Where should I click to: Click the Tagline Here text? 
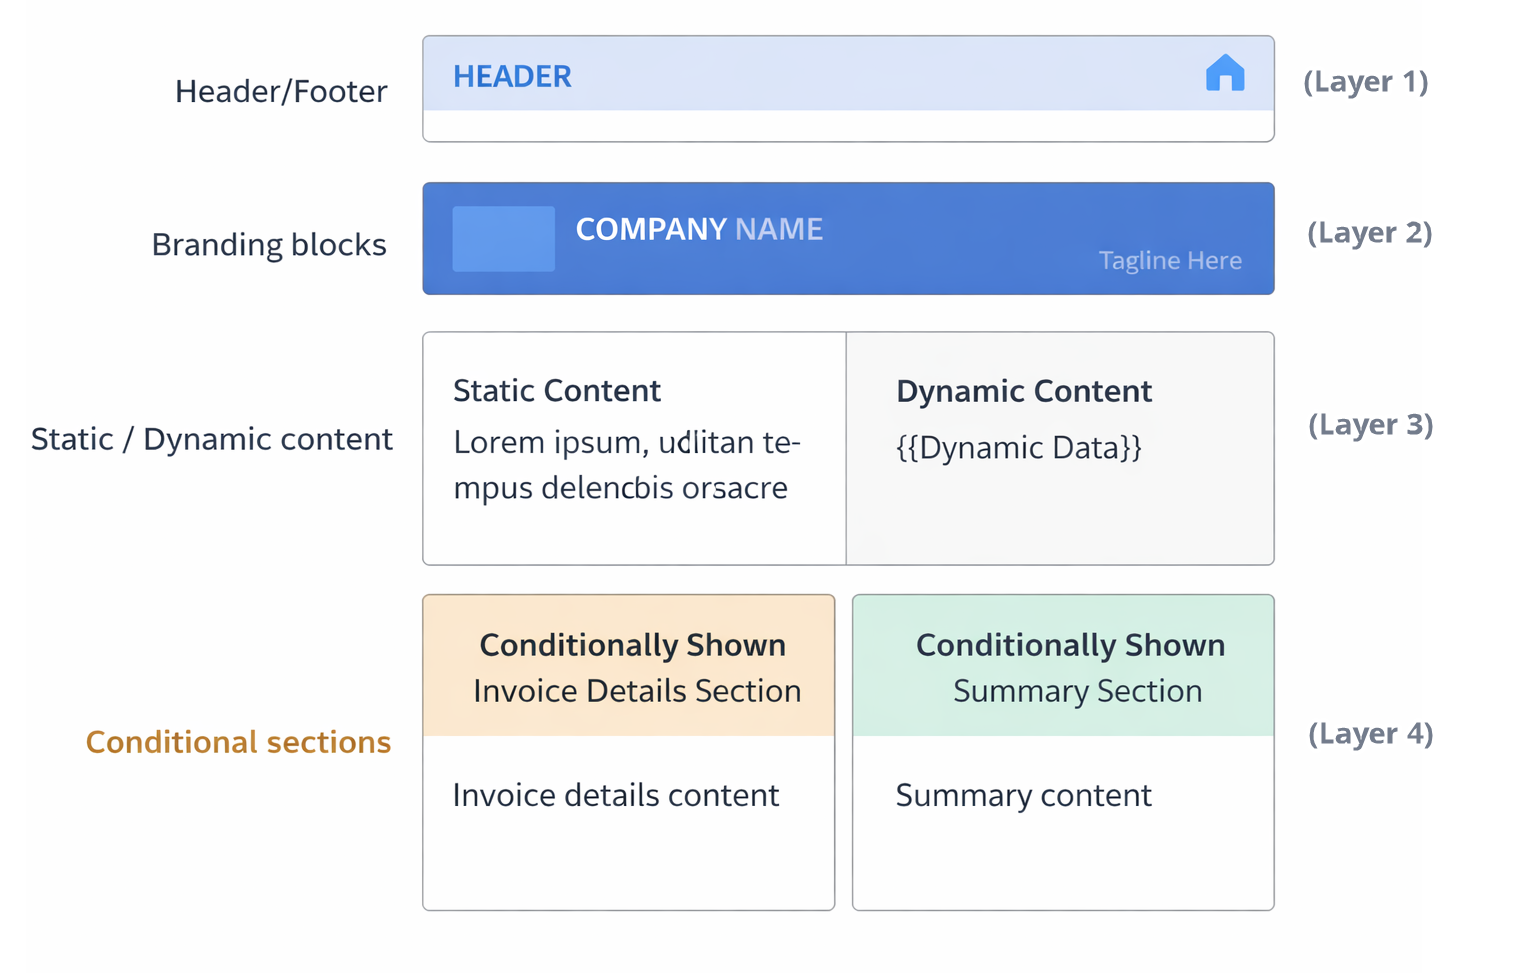tap(1170, 261)
